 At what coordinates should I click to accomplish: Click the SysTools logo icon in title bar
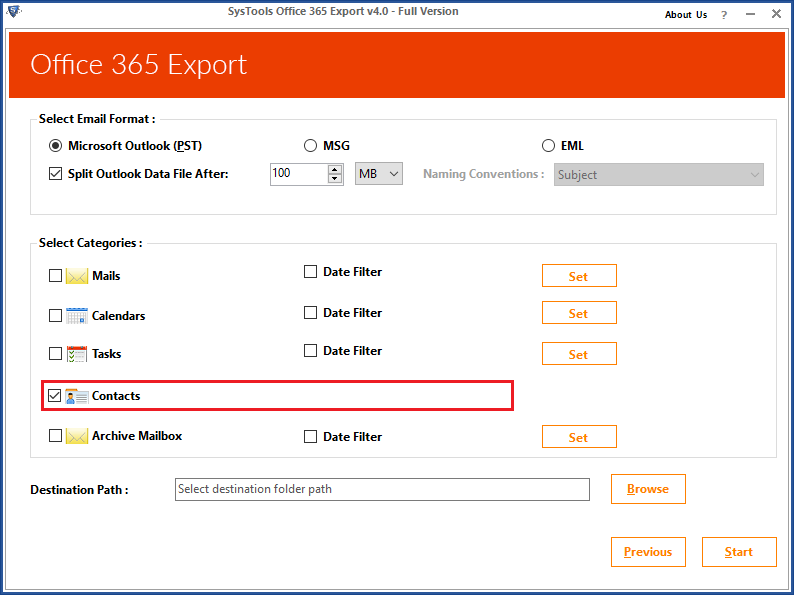pos(14,11)
